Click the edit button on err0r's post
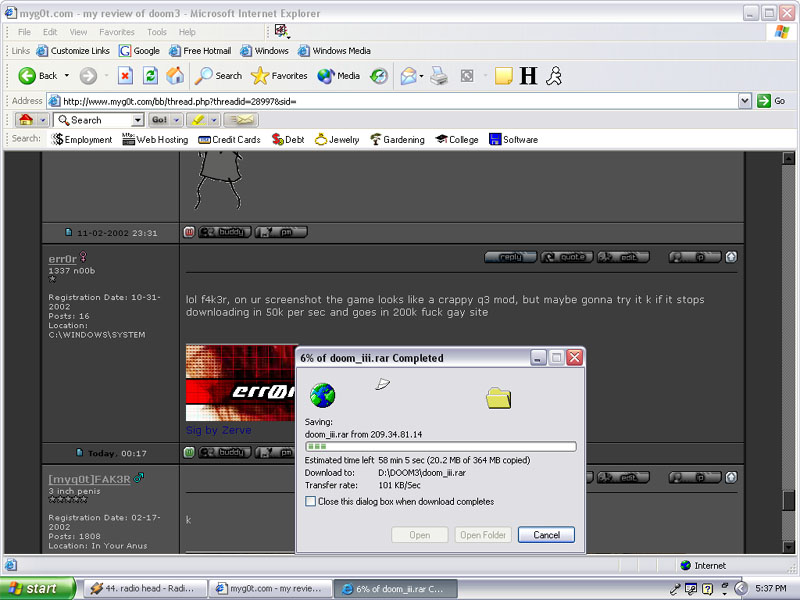 click(x=623, y=257)
